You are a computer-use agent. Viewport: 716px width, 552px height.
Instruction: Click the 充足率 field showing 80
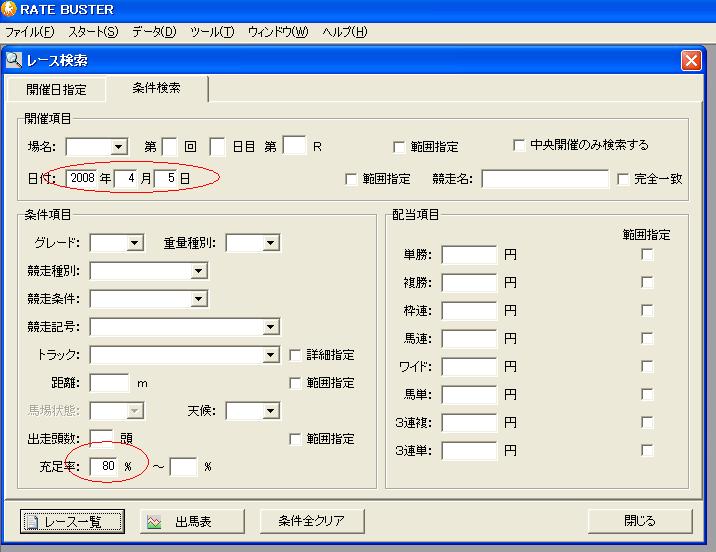click(x=104, y=466)
